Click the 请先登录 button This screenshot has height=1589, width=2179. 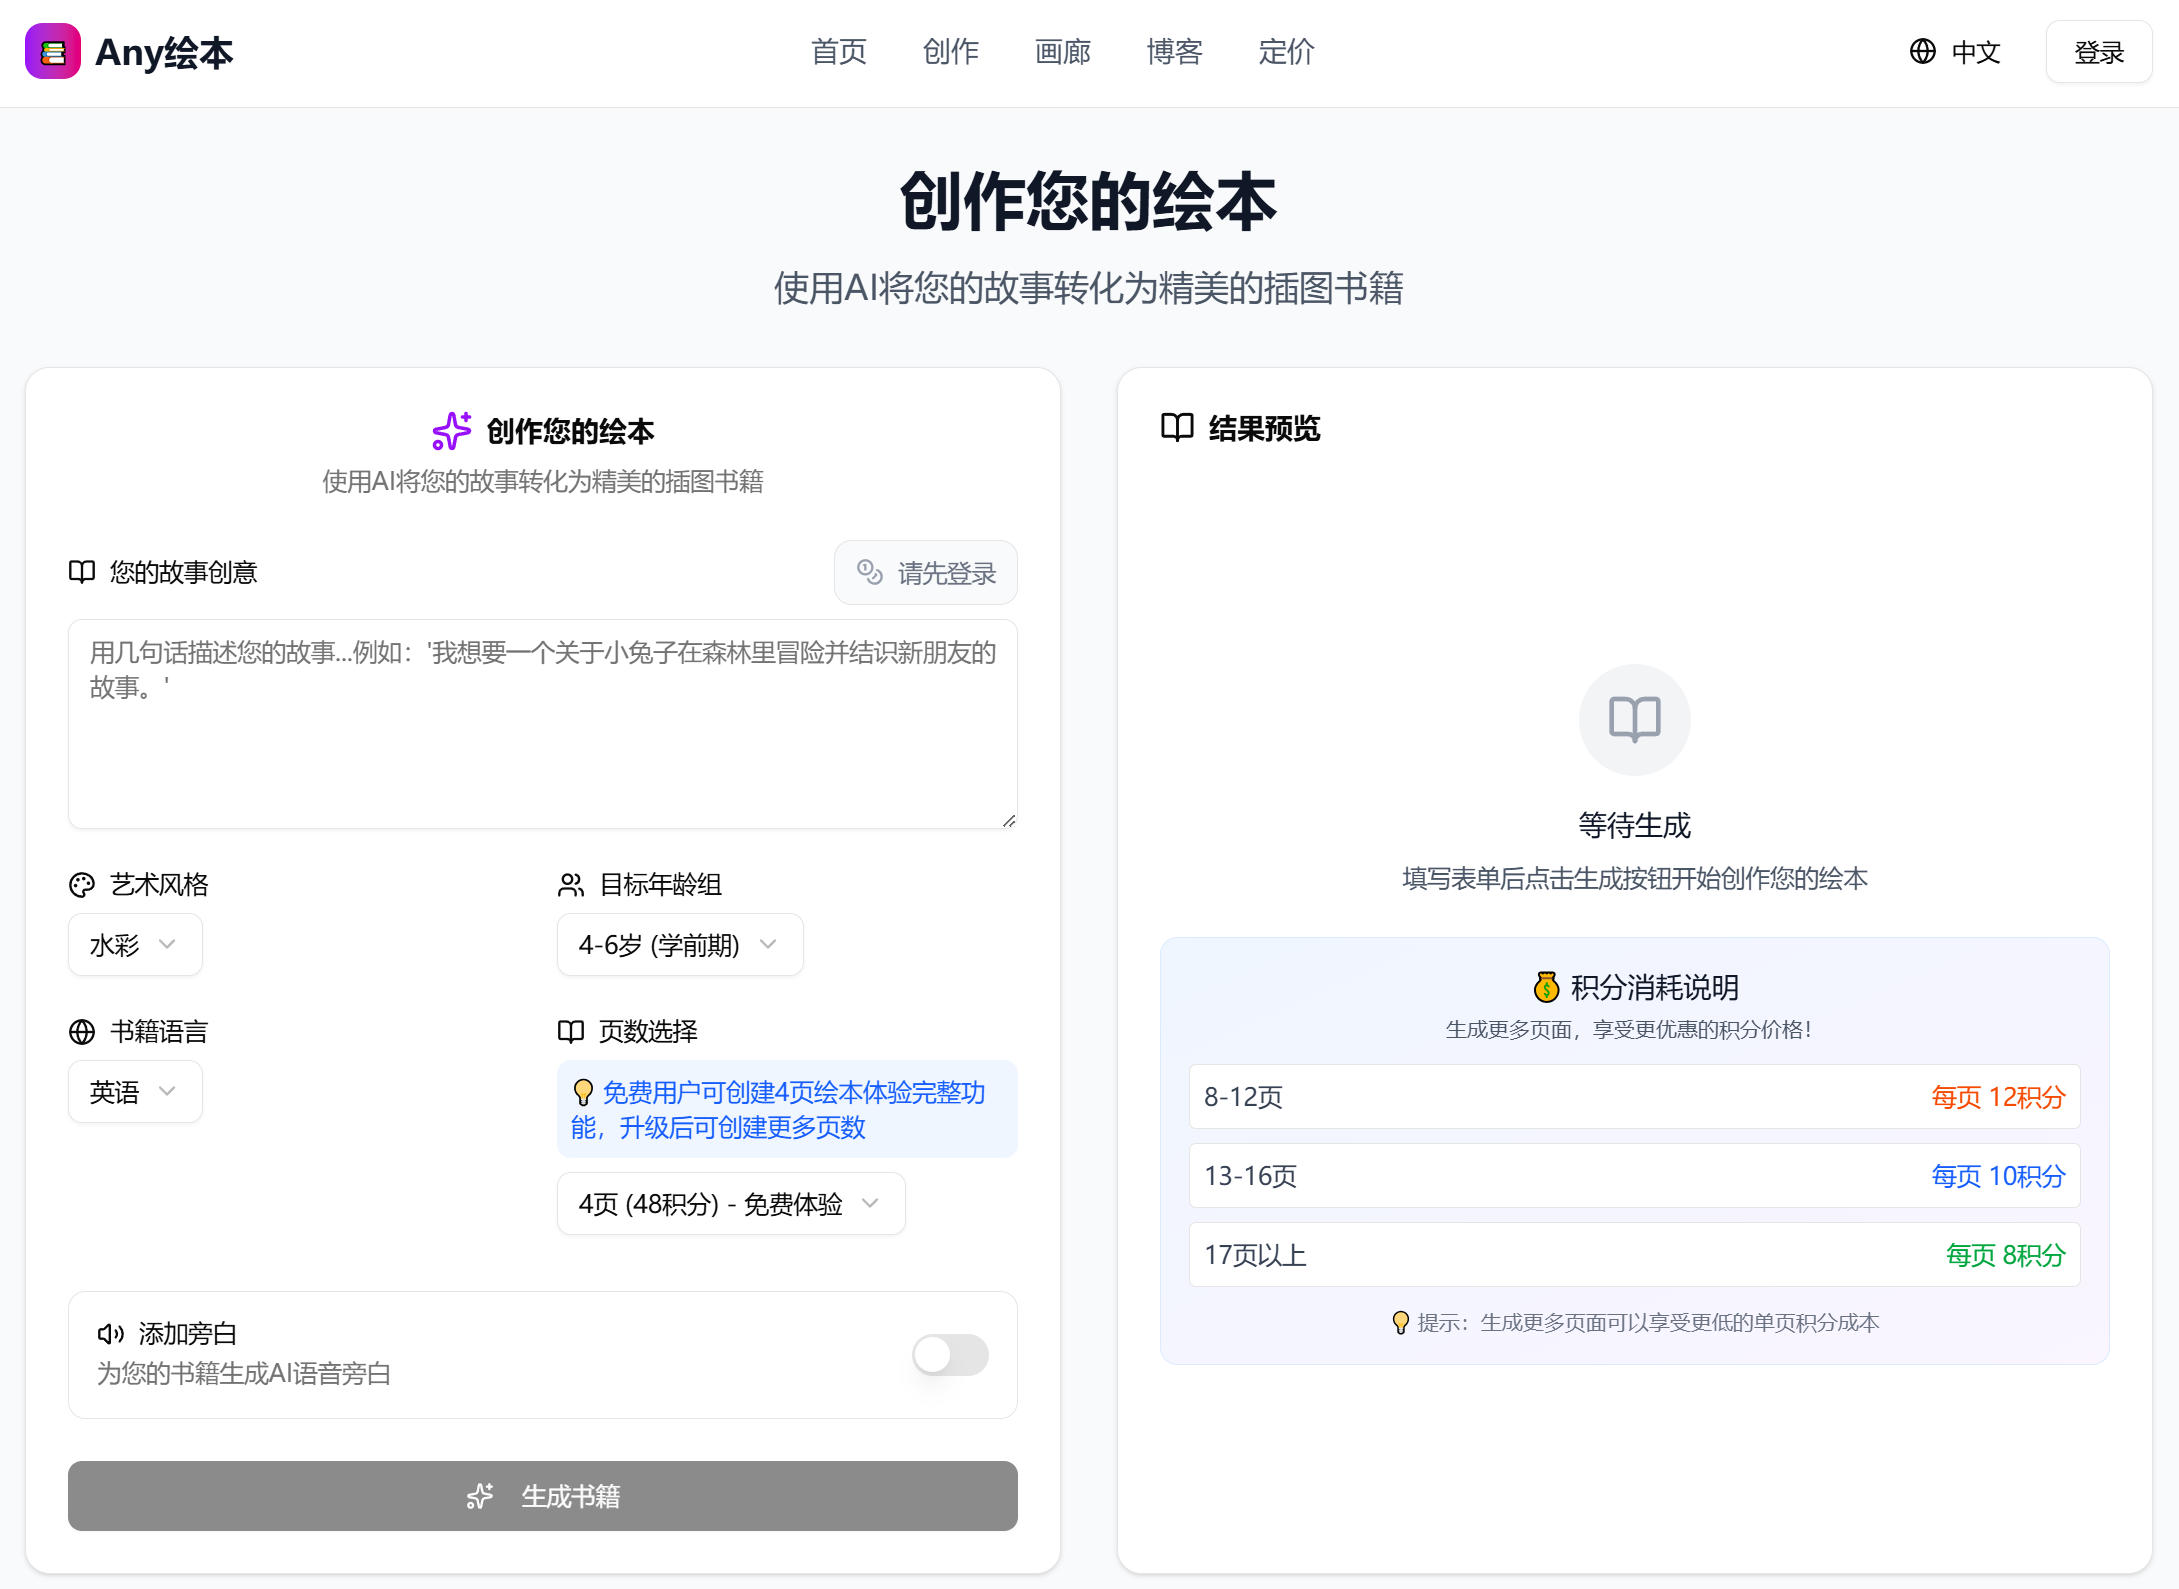point(925,572)
